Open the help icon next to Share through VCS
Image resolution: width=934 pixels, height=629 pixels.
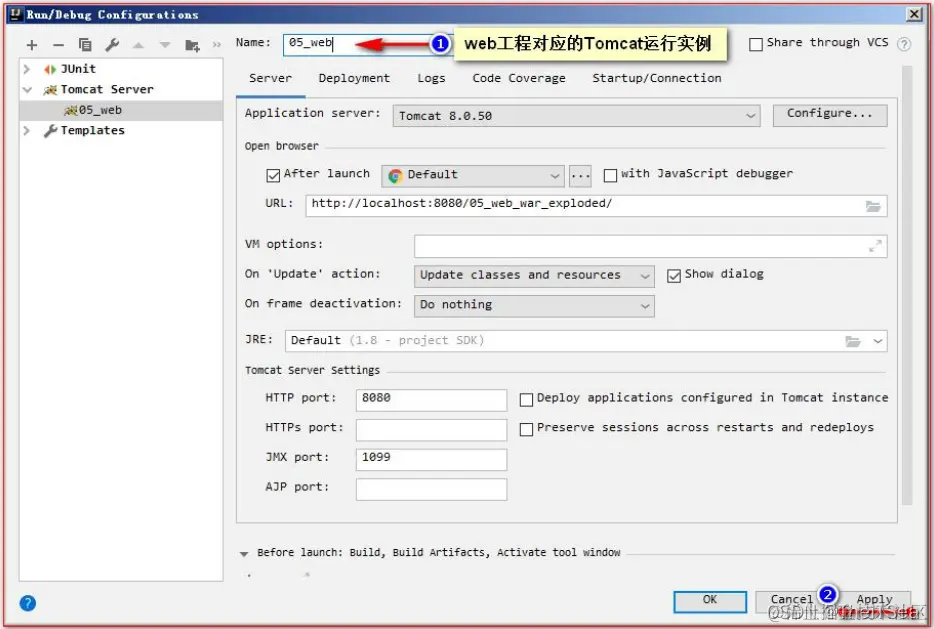904,44
